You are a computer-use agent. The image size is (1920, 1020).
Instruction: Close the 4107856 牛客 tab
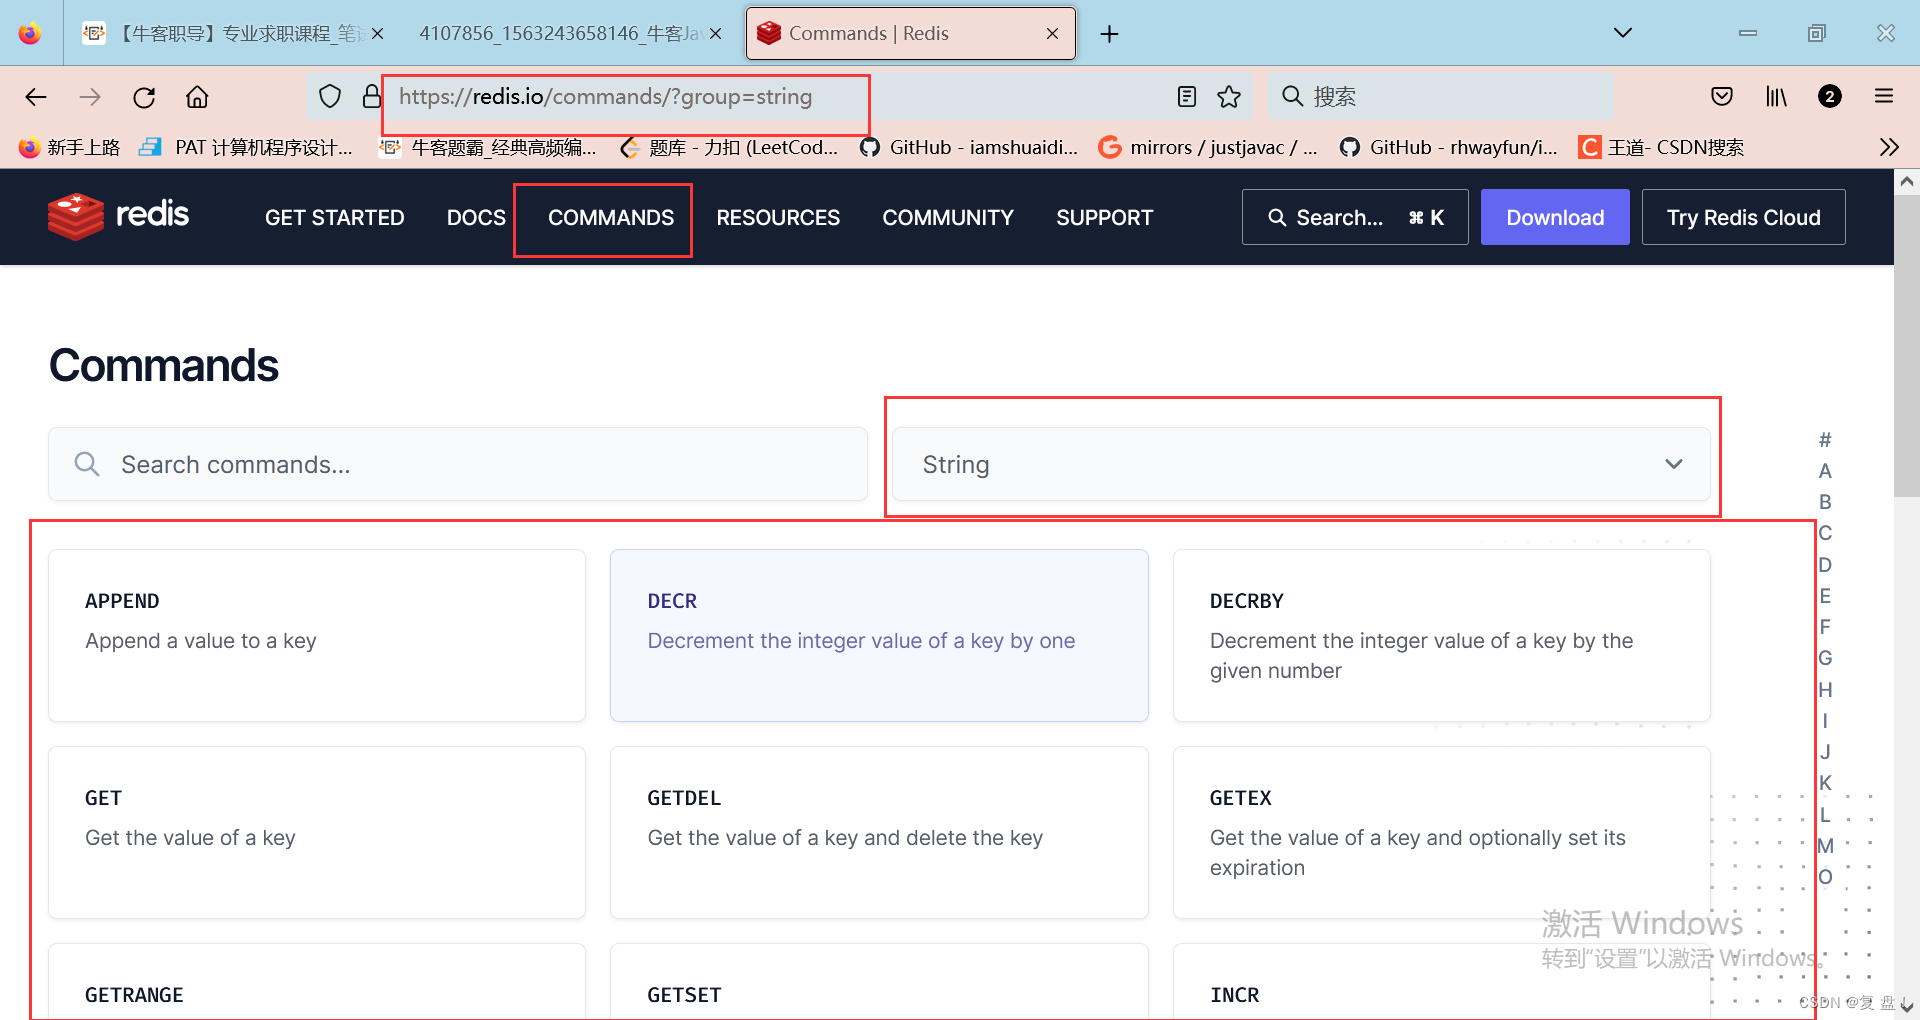coord(715,33)
